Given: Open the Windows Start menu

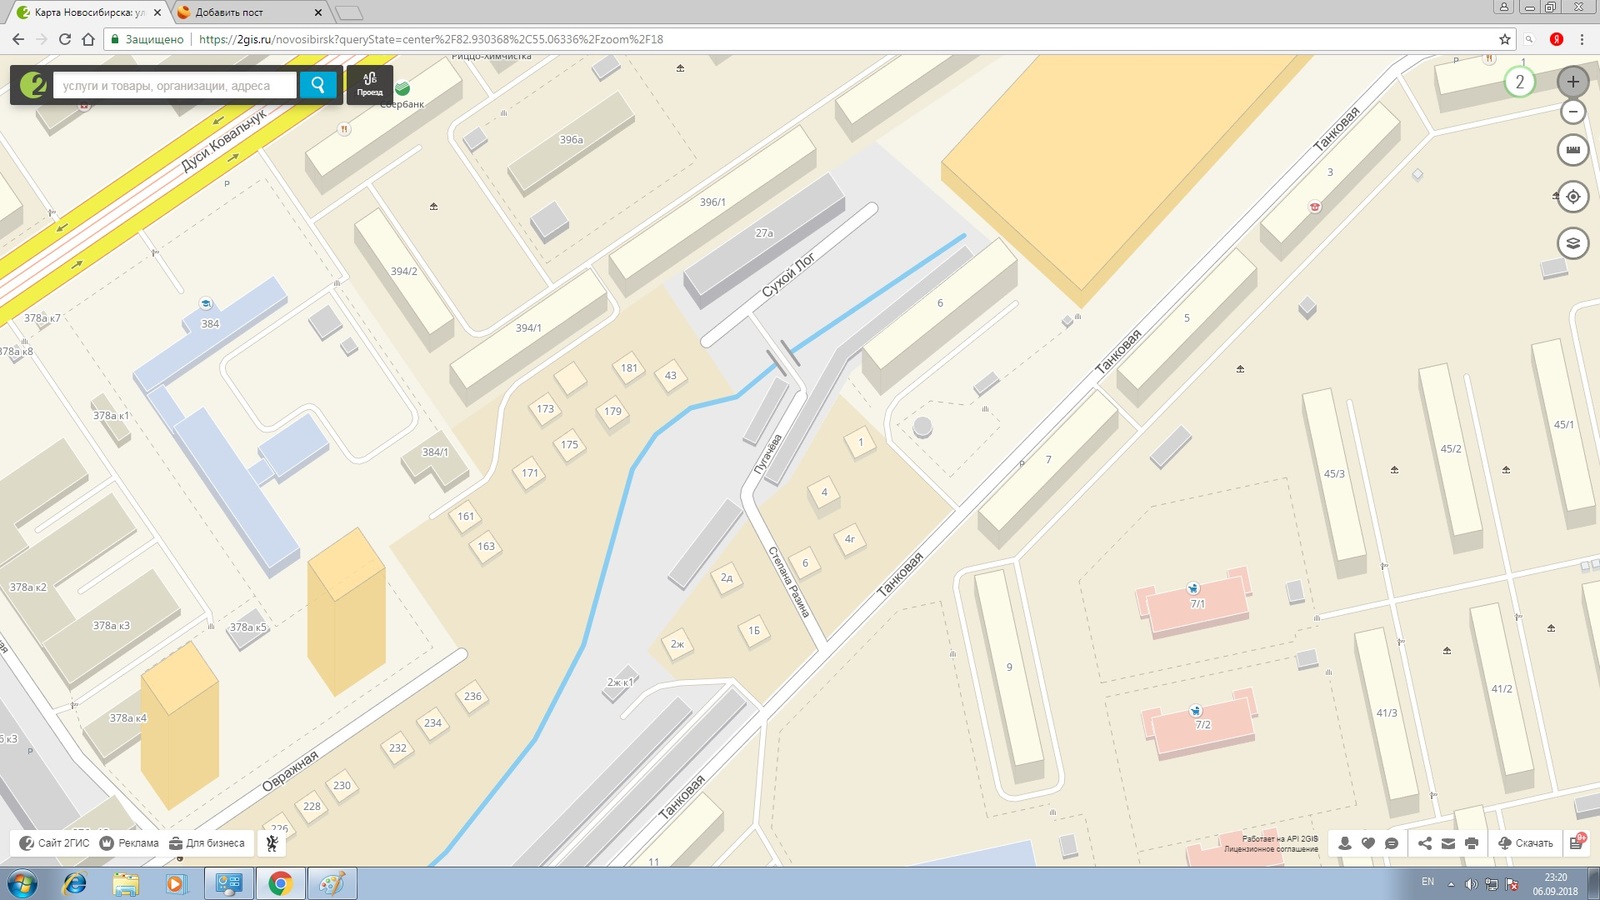Looking at the screenshot, I should point(22,884).
